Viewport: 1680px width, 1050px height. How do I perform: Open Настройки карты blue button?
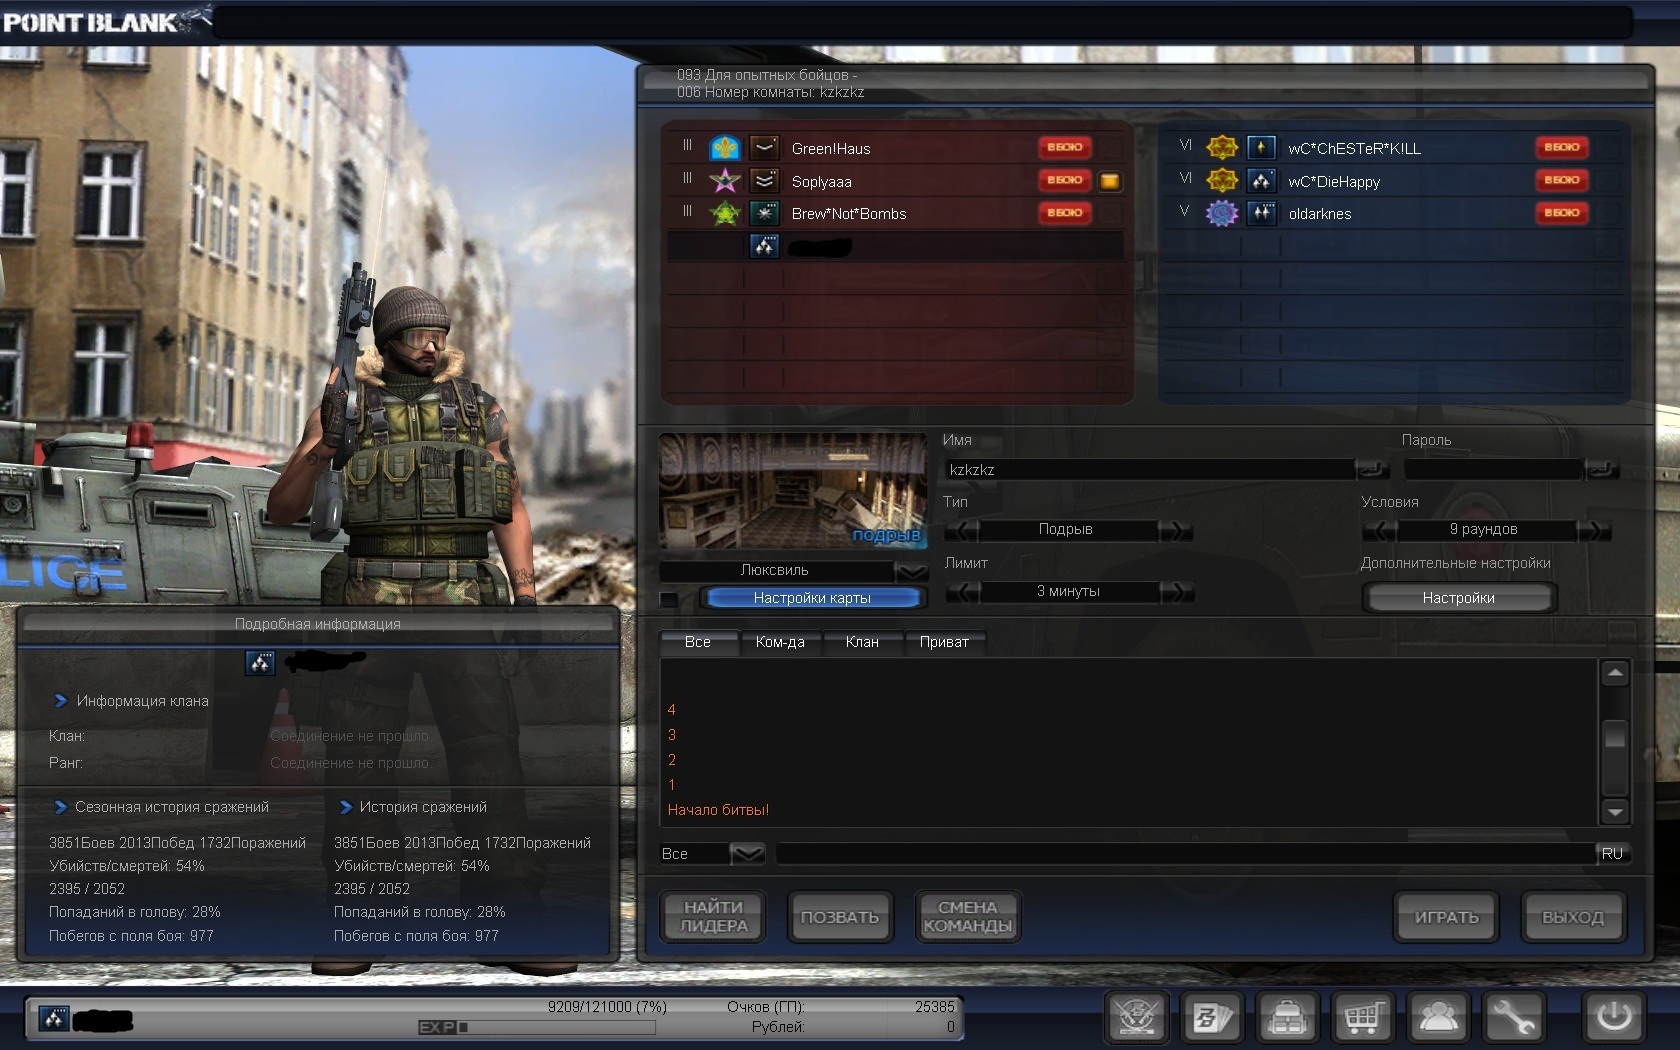812,598
